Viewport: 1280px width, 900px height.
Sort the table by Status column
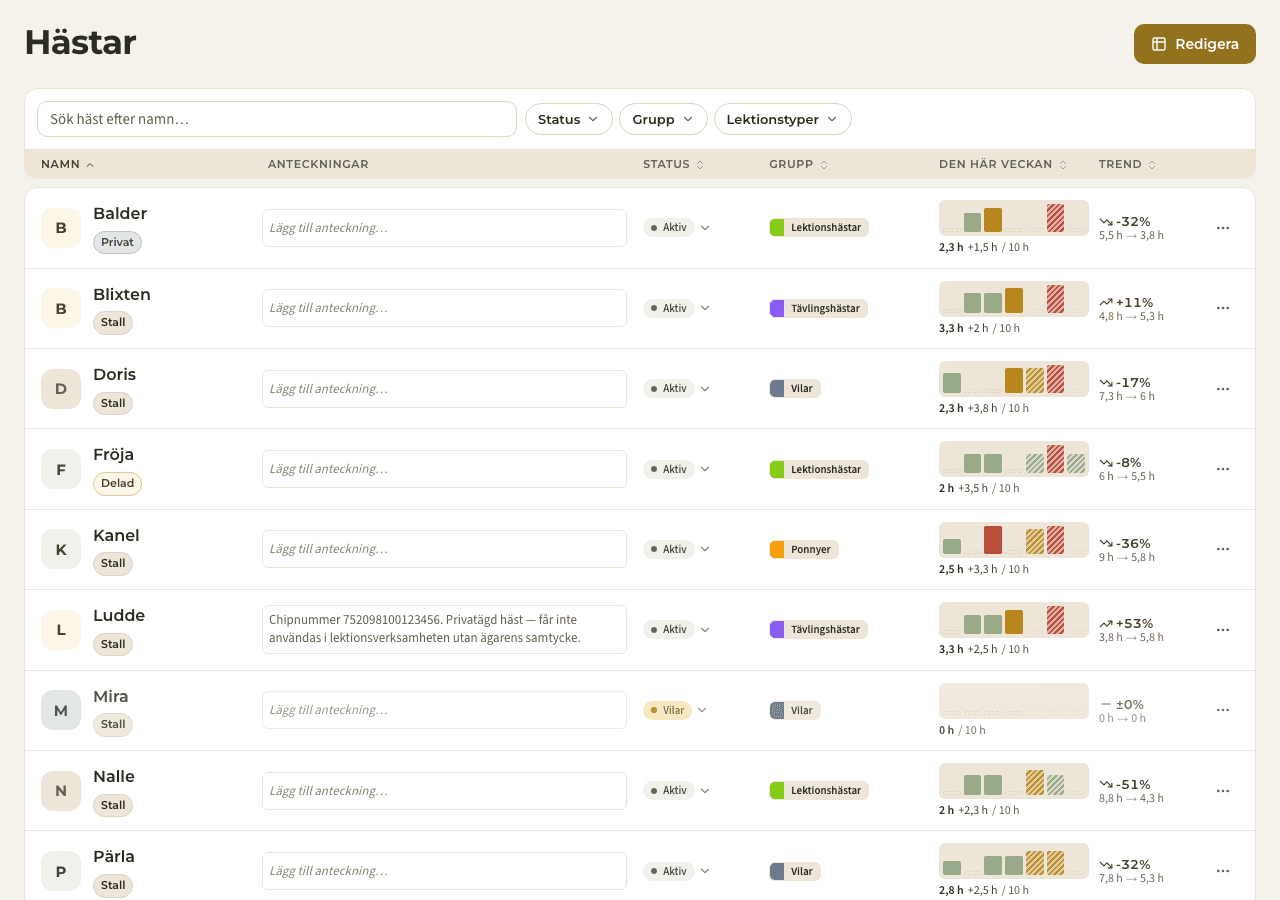pos(674,164)
